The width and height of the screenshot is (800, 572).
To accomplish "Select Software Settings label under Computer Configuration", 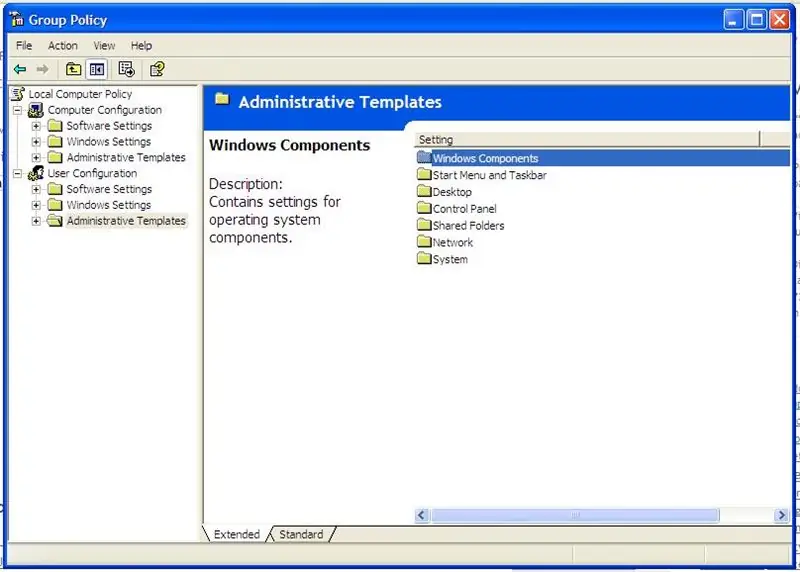I will [109, 126].
